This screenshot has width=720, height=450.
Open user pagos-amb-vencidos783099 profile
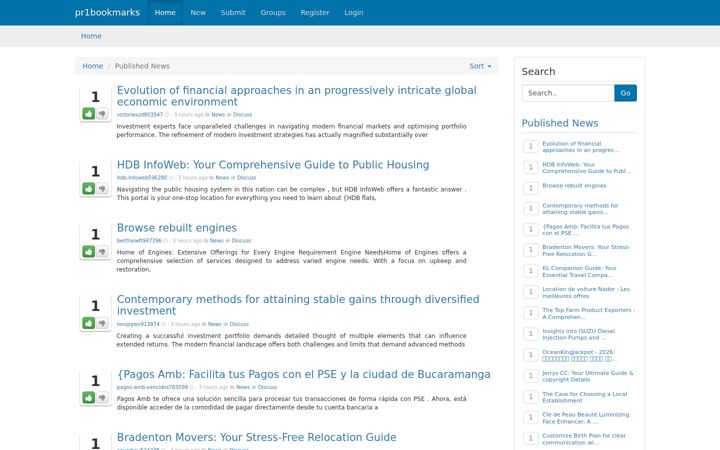[x=152, y=387]
